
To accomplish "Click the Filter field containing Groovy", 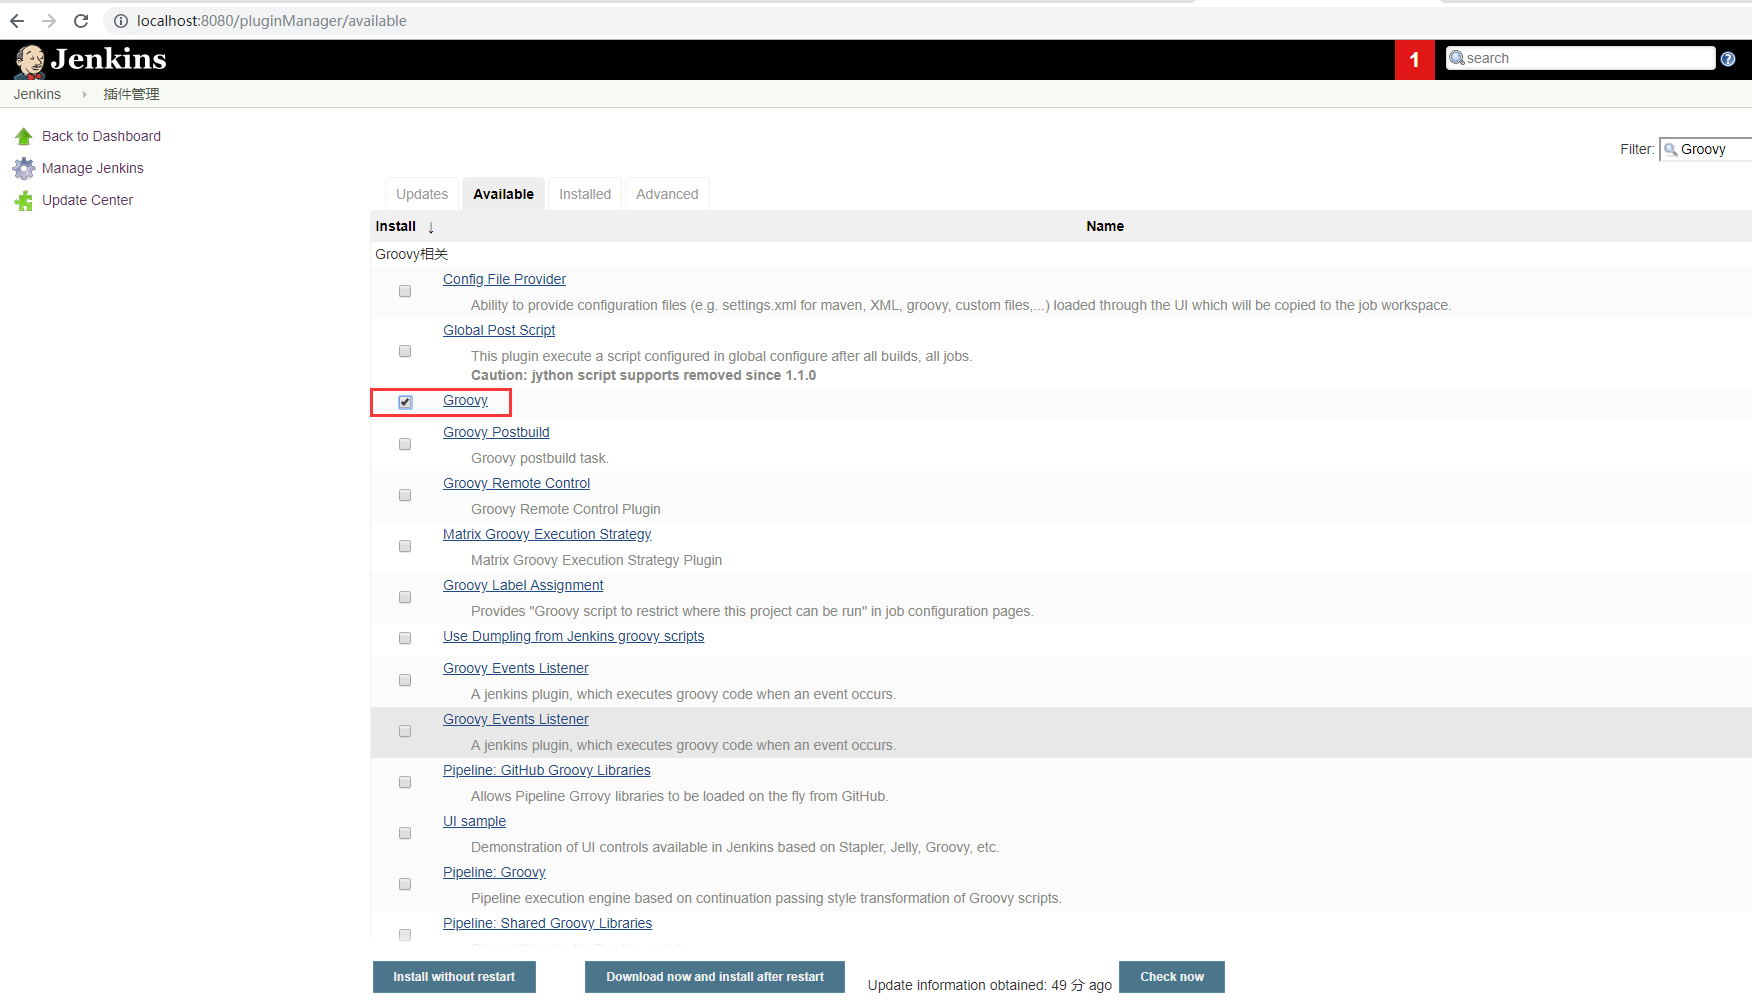I will coord(1706,149).
